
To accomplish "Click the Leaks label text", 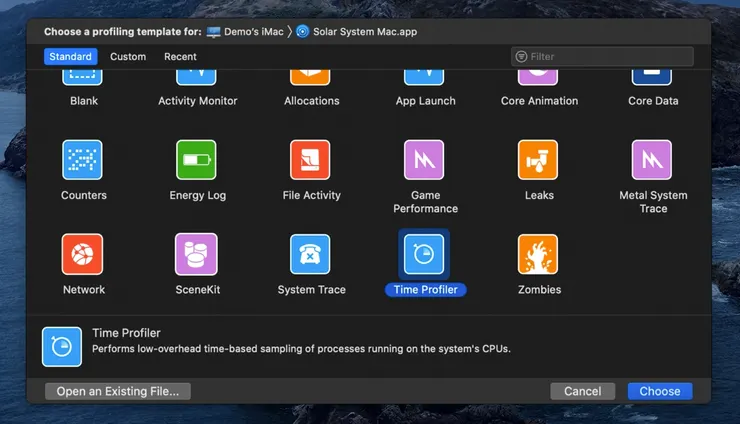I will click(539, 195).
